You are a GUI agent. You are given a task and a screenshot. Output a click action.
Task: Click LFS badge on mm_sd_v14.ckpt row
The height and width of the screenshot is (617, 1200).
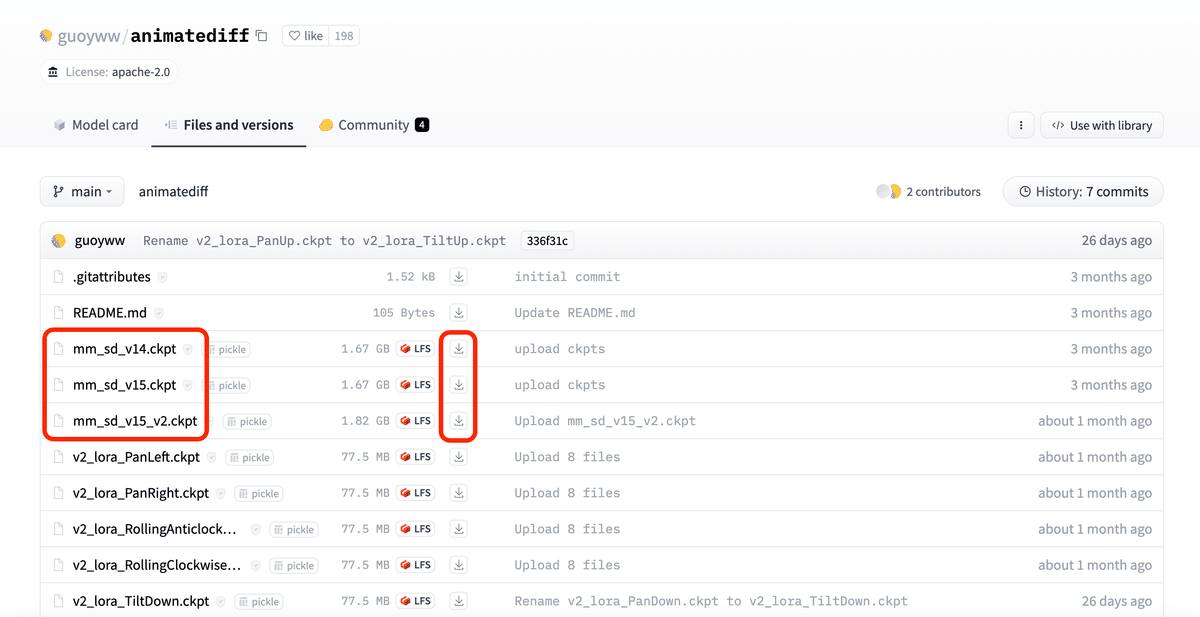point(415,349)
